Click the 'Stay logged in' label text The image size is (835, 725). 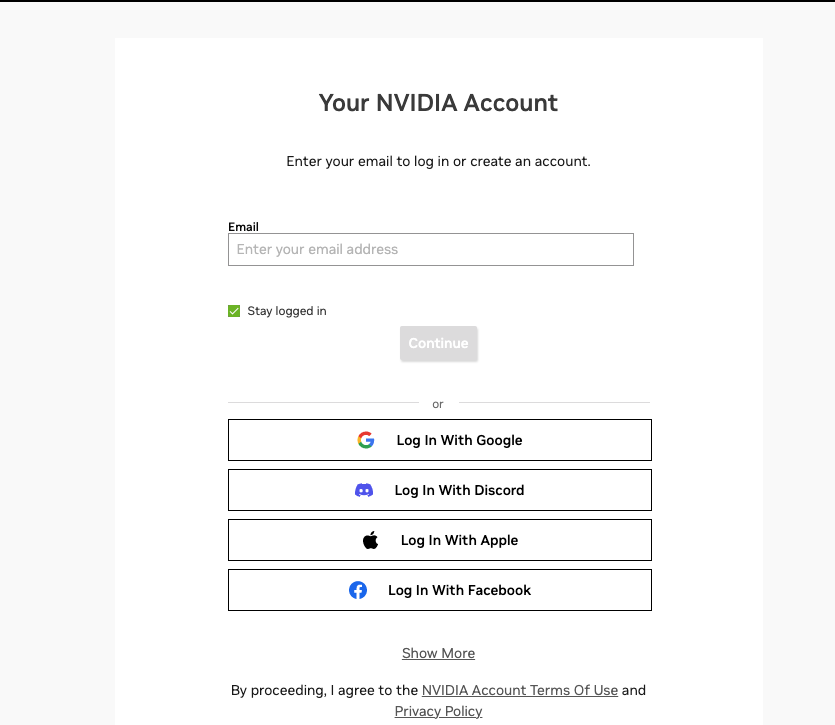point(287,311)
